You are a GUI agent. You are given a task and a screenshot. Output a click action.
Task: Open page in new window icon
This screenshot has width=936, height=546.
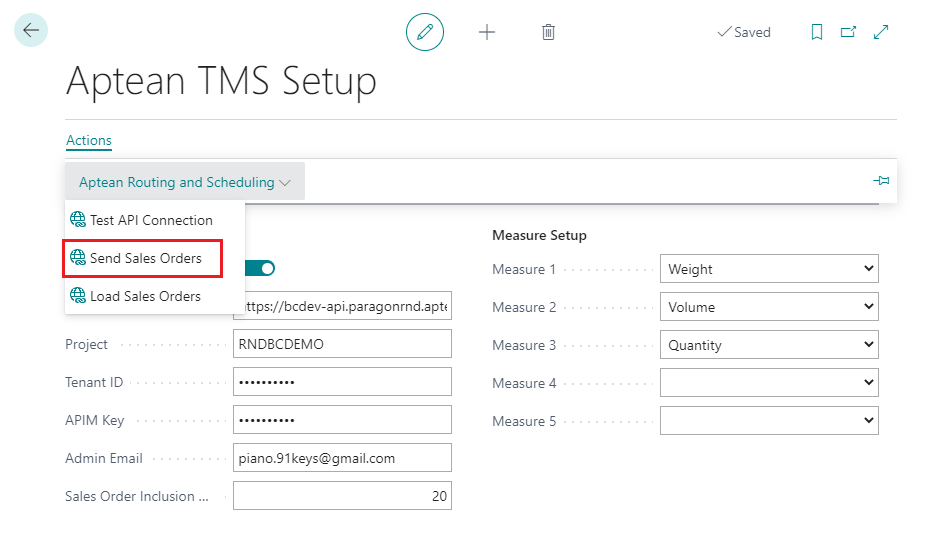coord(848,32)
